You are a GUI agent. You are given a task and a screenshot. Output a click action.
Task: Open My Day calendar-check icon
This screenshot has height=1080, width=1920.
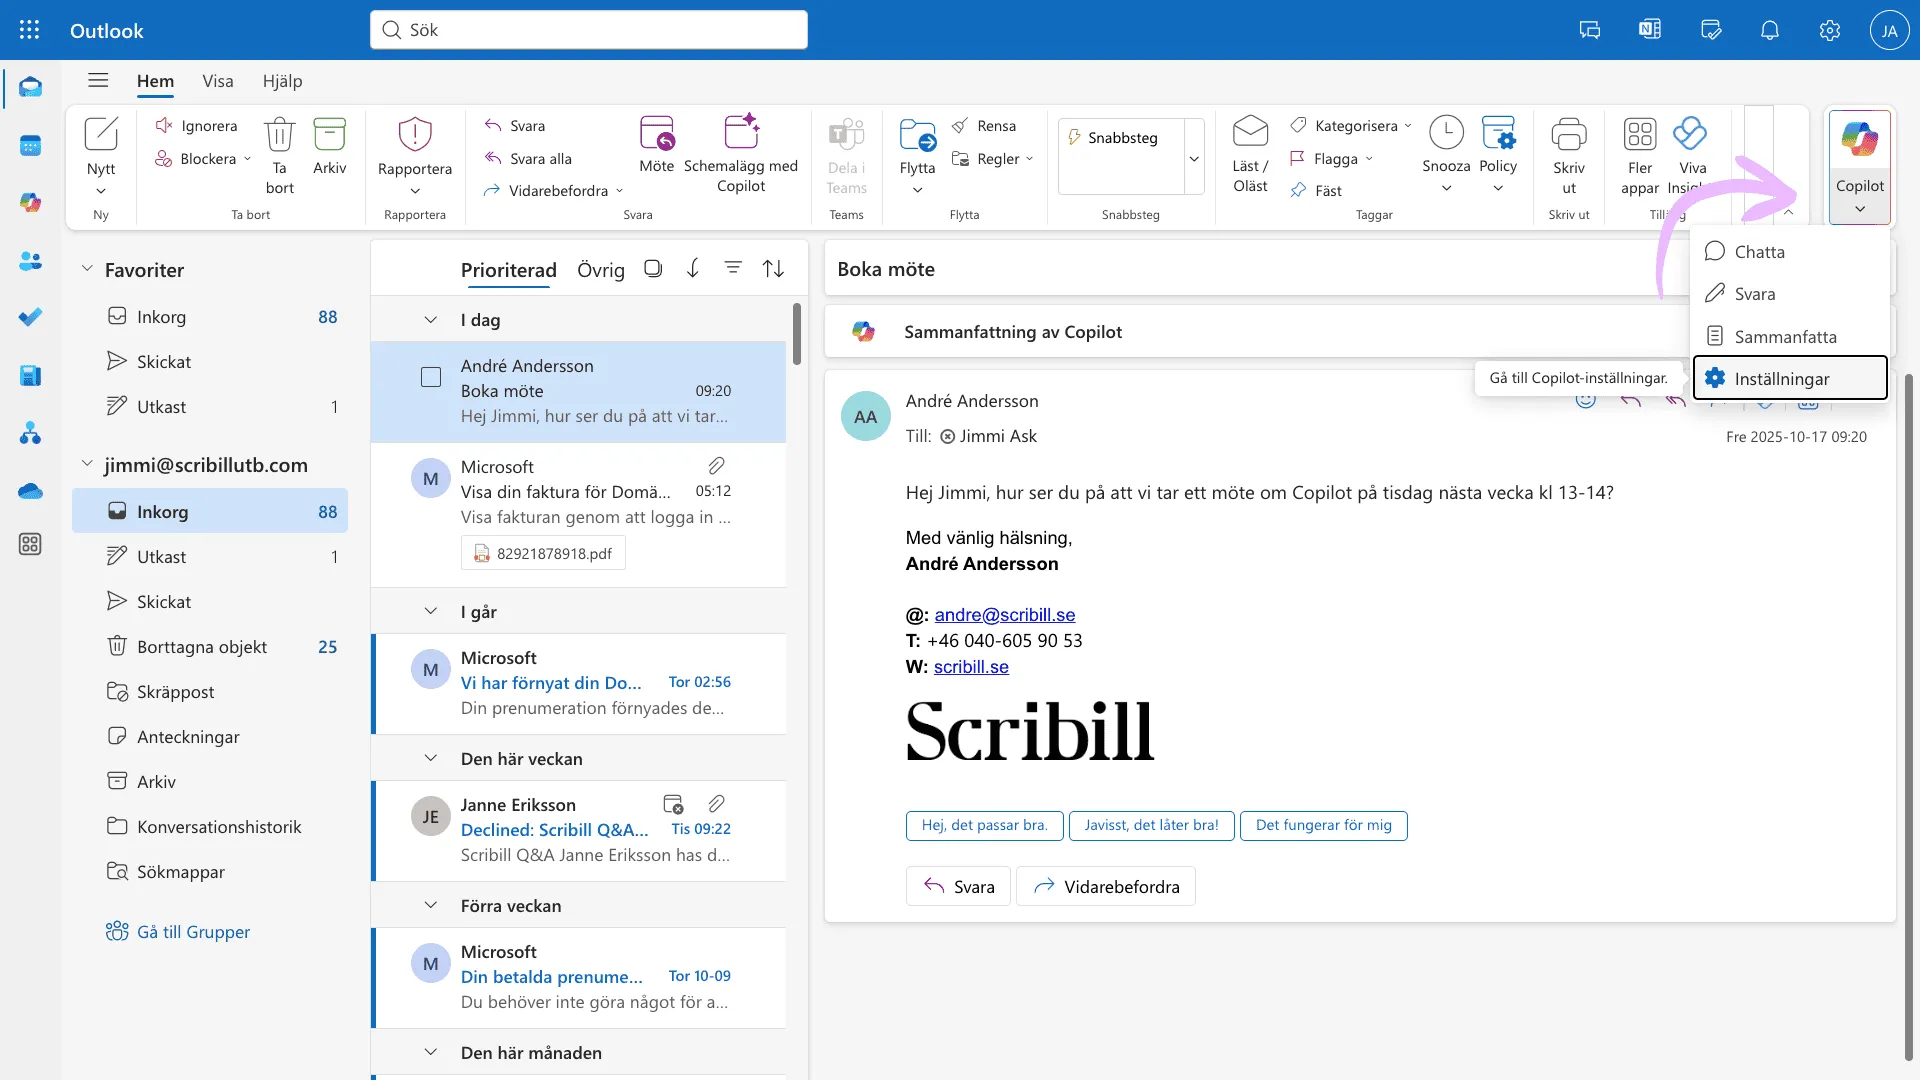coord(1711,30)
